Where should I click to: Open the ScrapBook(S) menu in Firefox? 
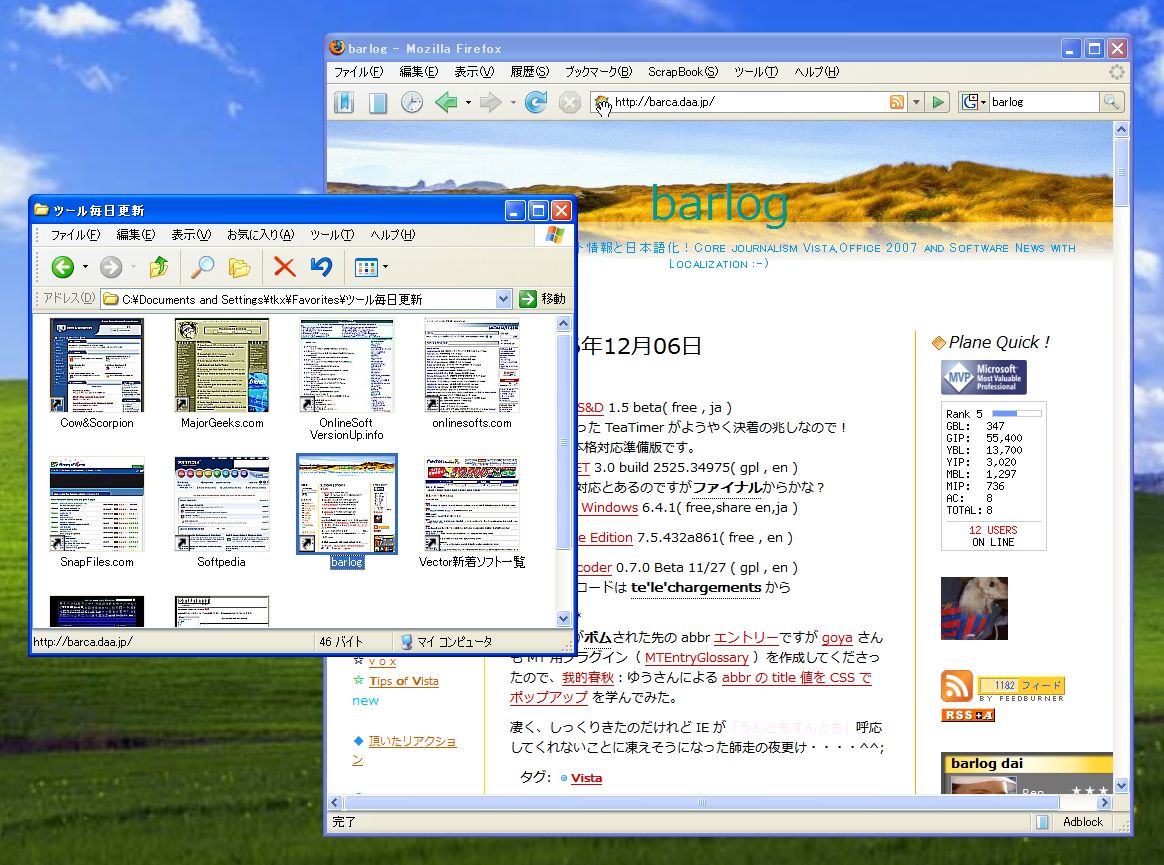[683, 72]
